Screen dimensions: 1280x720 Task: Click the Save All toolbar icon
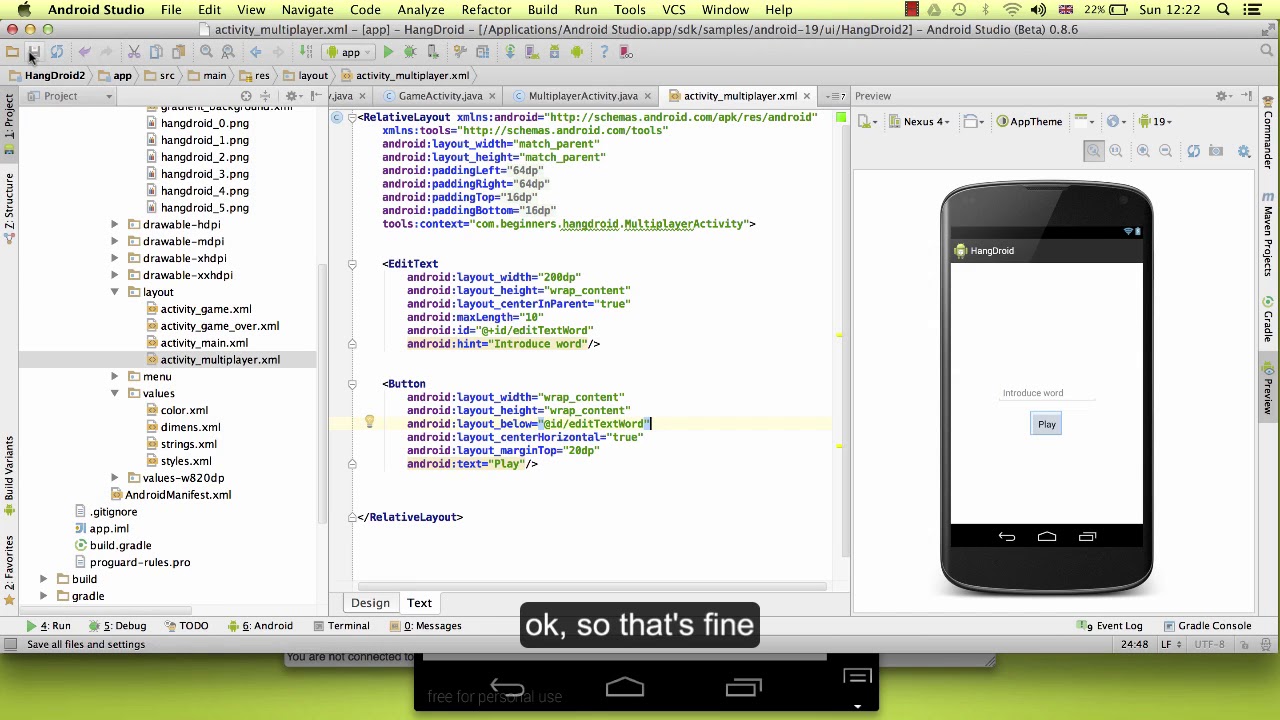34,52
